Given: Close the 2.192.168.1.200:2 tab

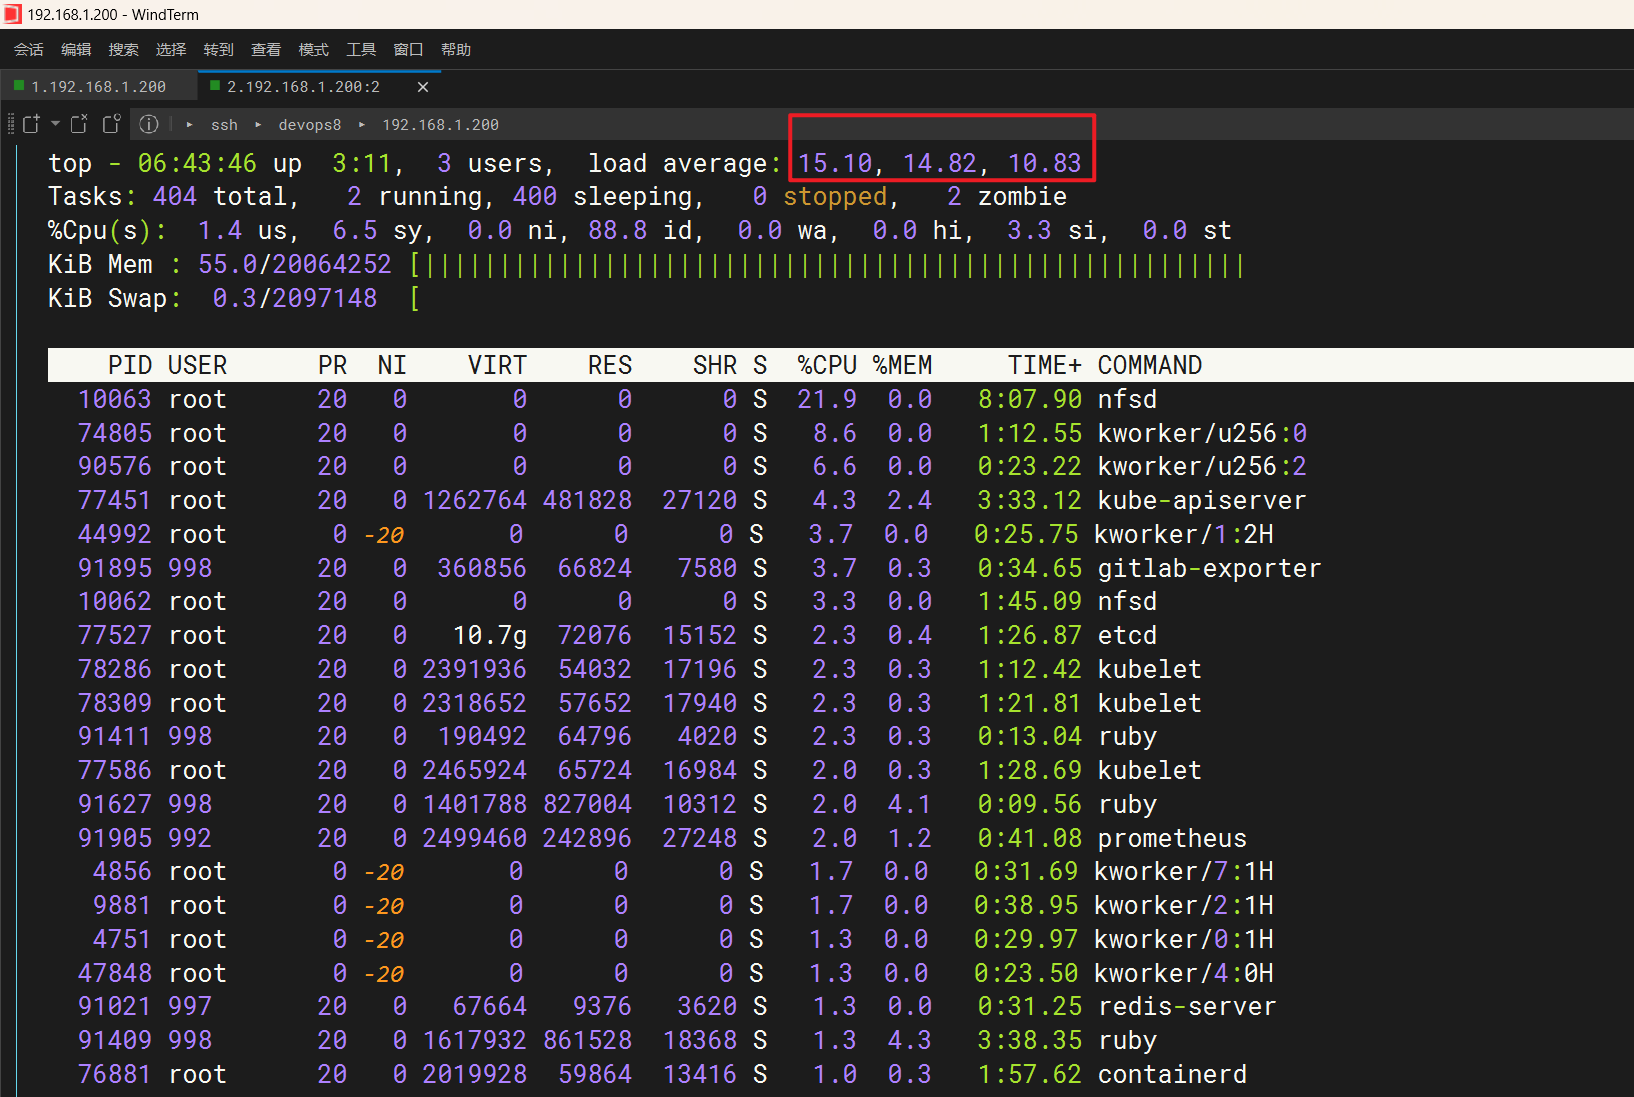Looking at the screenshot, I should 423,87.
